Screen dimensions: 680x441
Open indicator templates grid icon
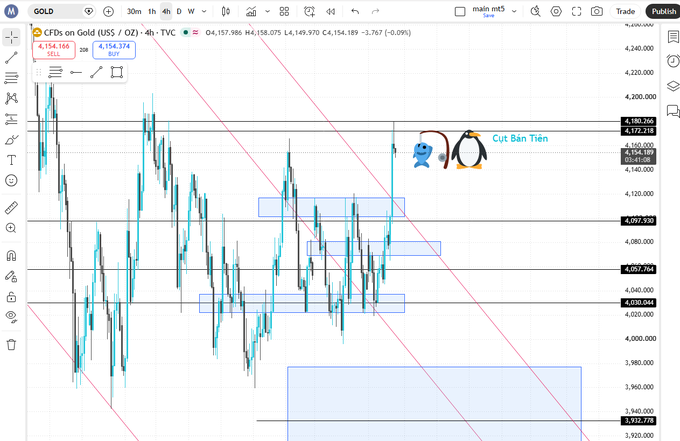284,11
